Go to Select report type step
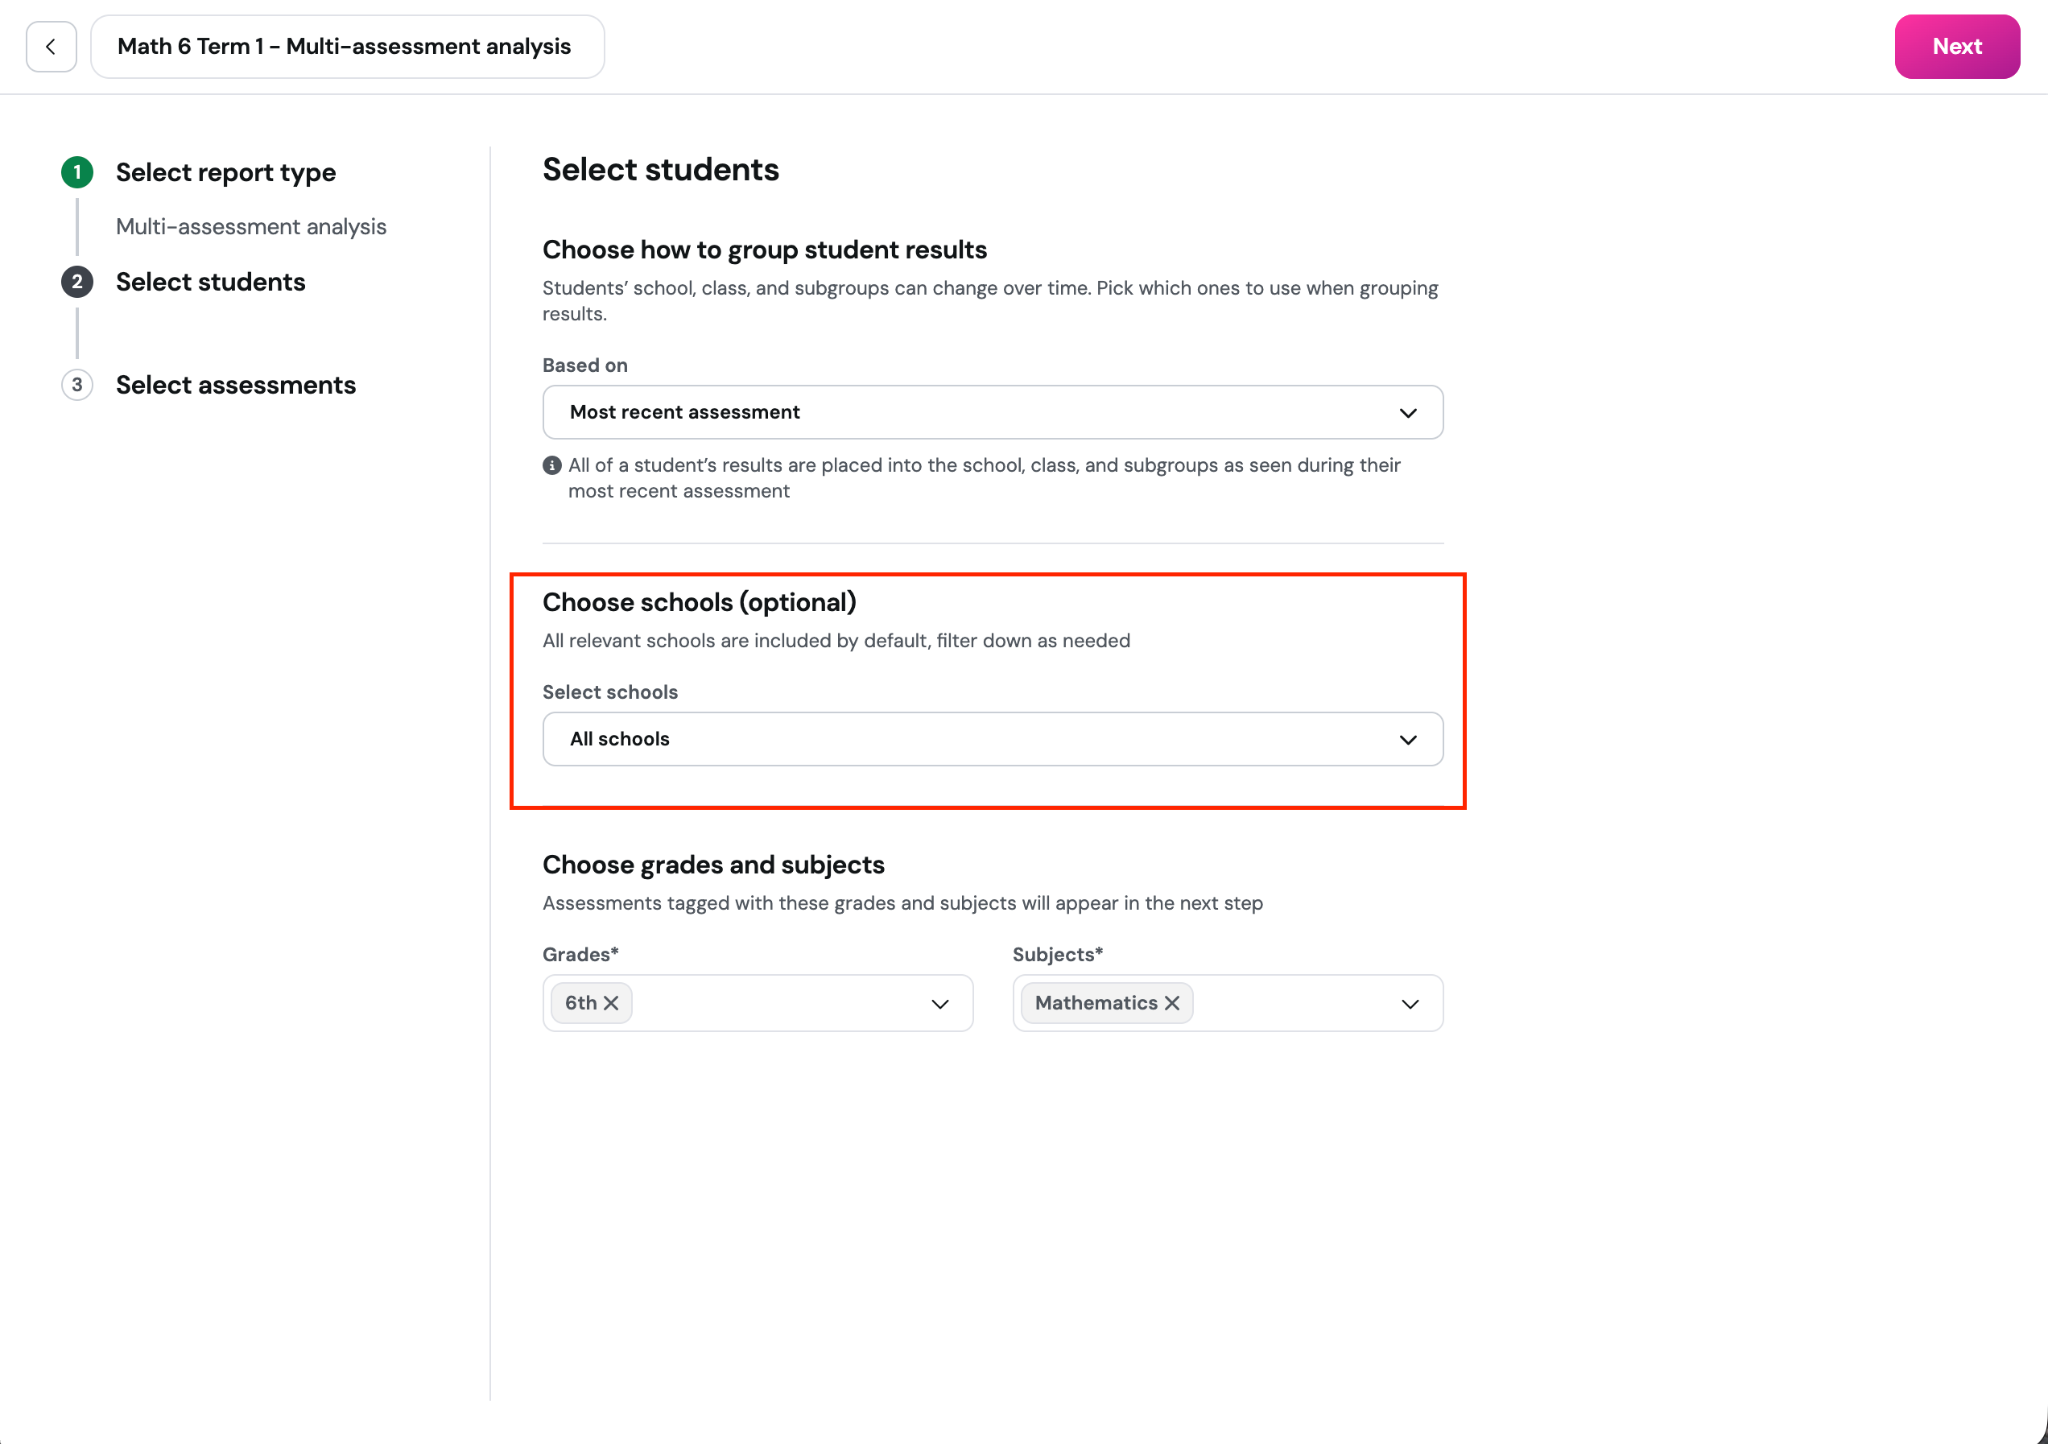 pos(226,172)
